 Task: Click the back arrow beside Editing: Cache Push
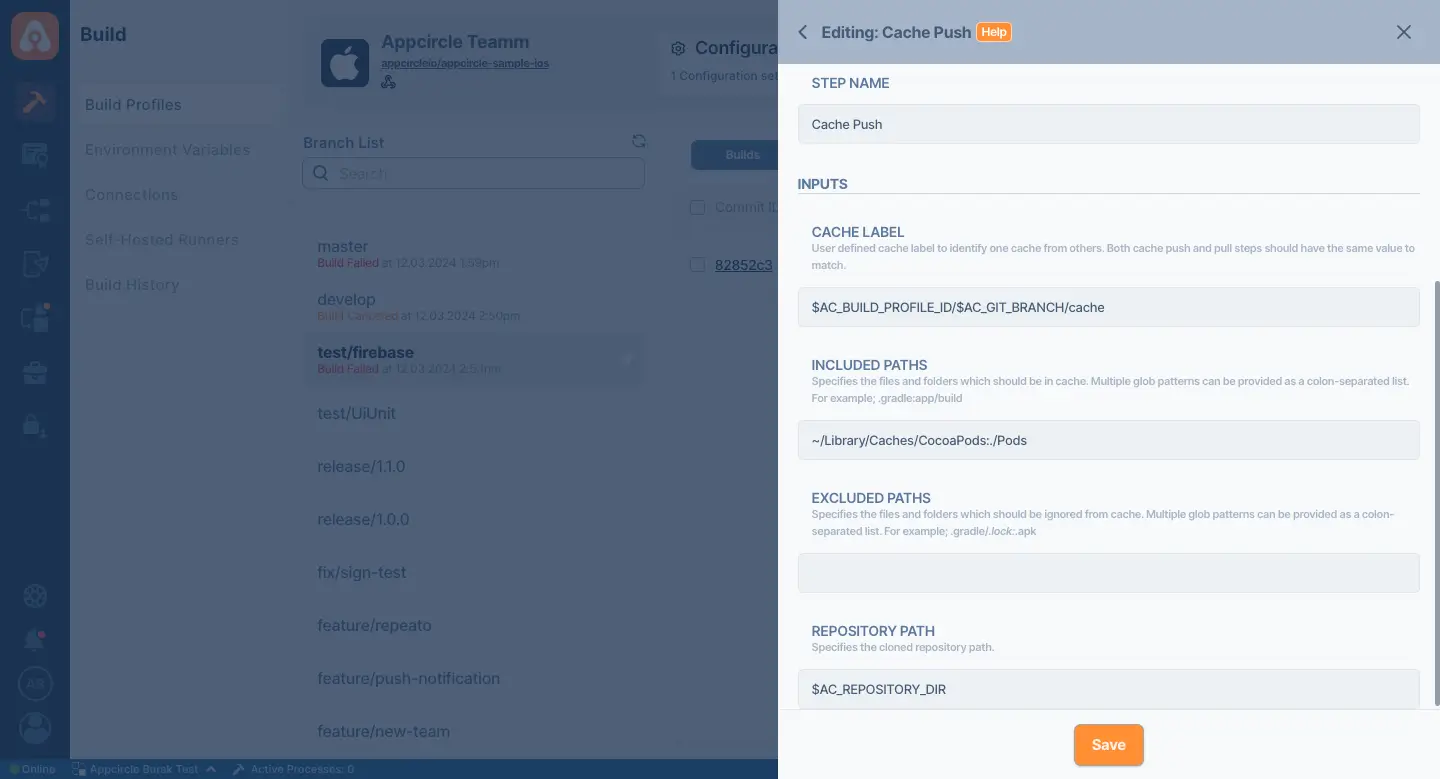pyautogui.click(x=802, y=32)
